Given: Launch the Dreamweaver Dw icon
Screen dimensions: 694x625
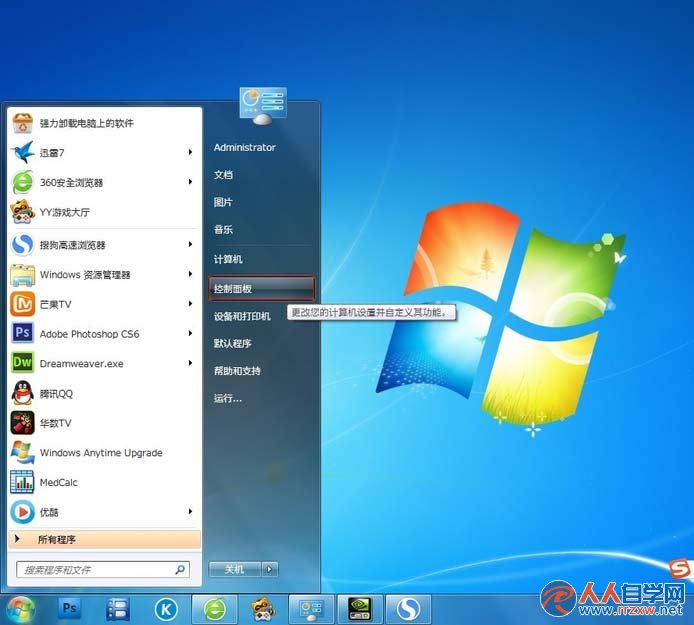Looking at the screenshot, I should [x=23, y=363].
